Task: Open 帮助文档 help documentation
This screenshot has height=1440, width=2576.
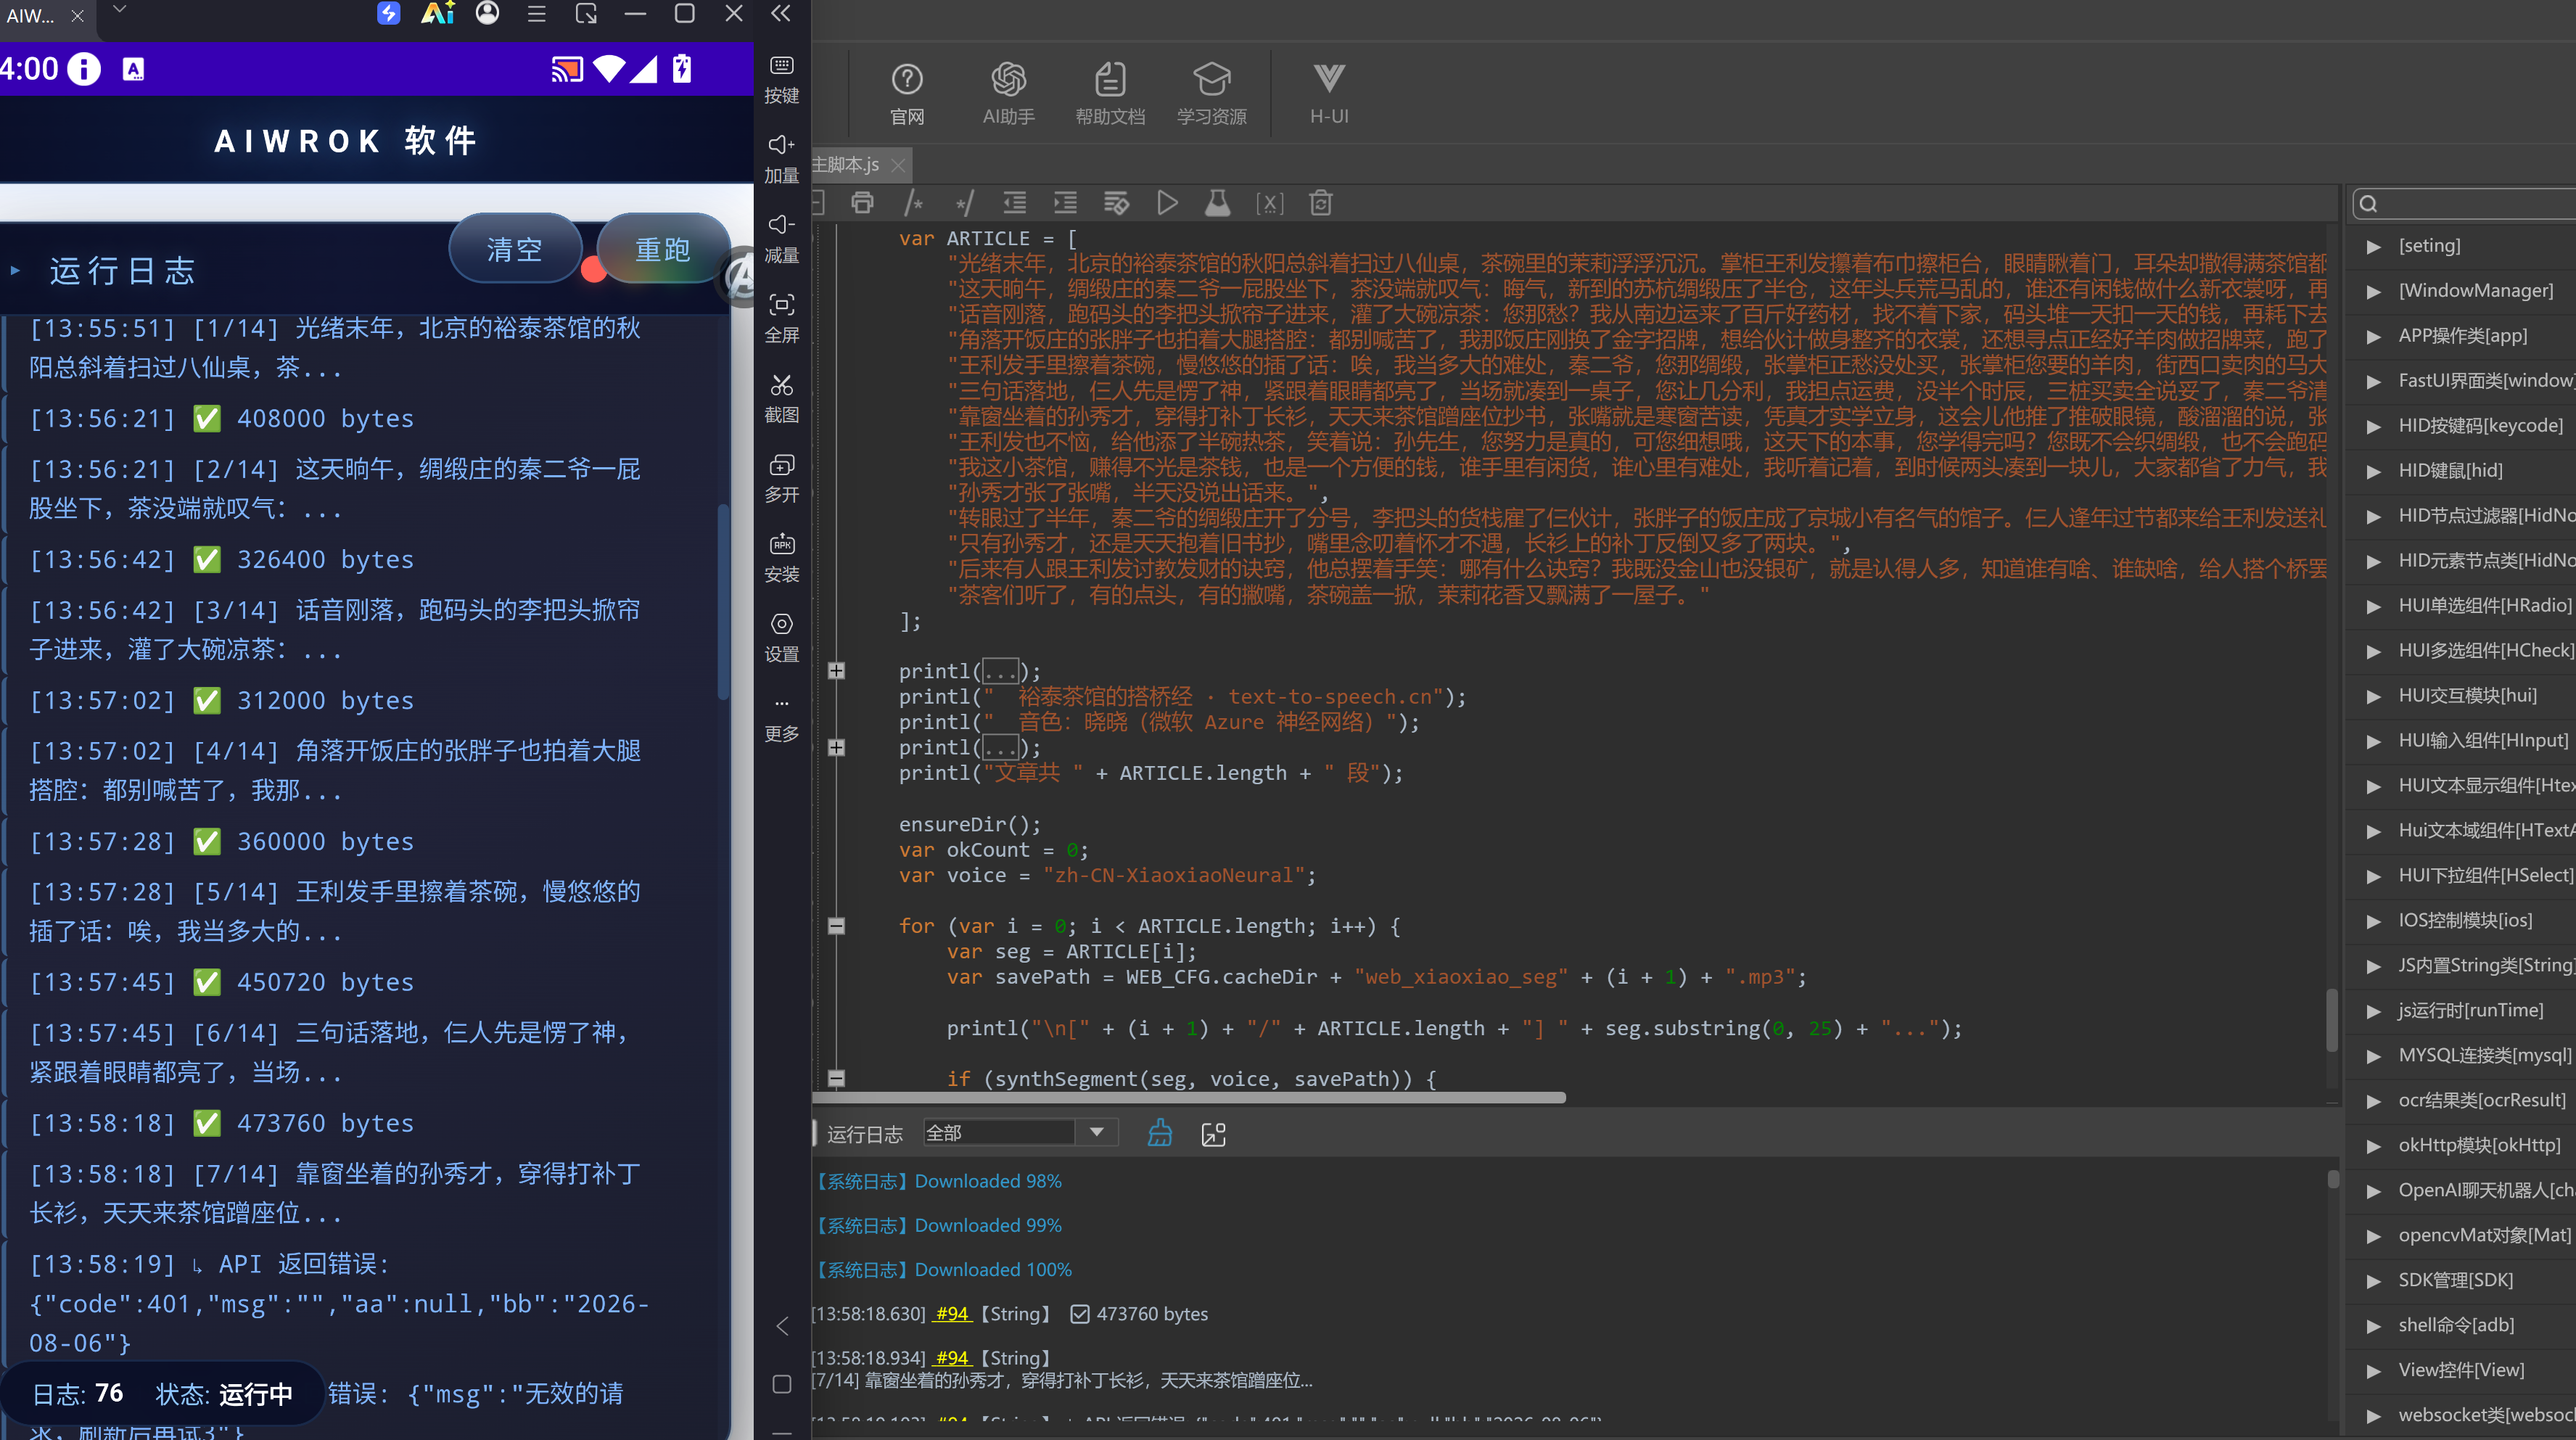Action: click(x=1110, y=93)
